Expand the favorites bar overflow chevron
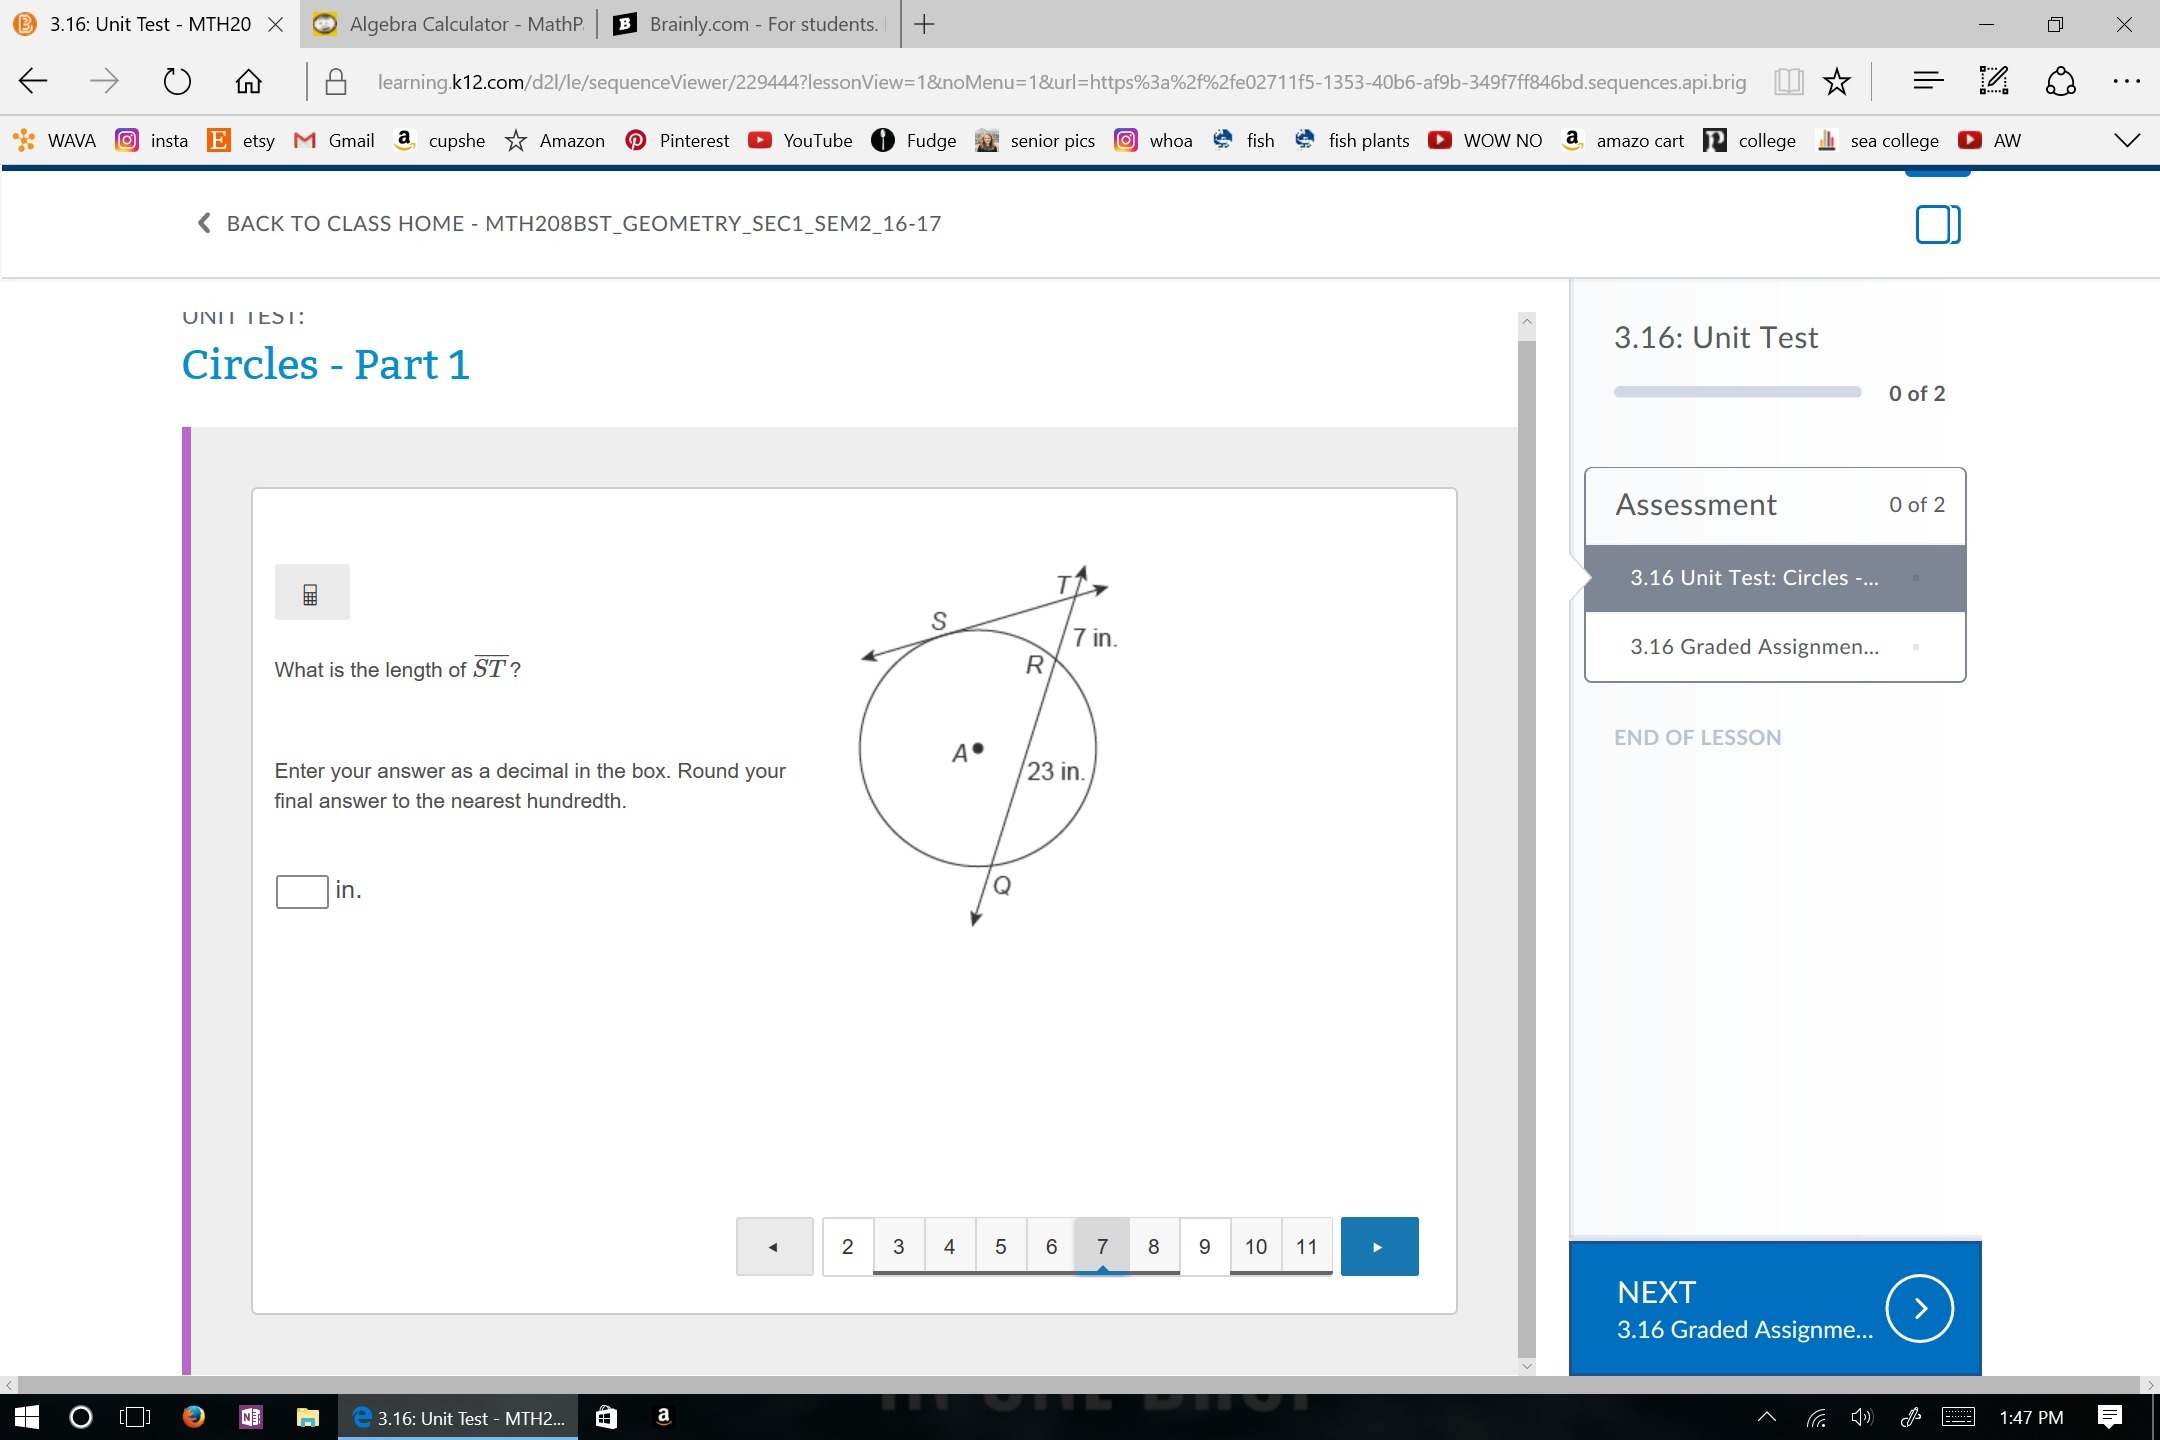This screenshot has height=1440, width=2160. tap(2127, 140)
